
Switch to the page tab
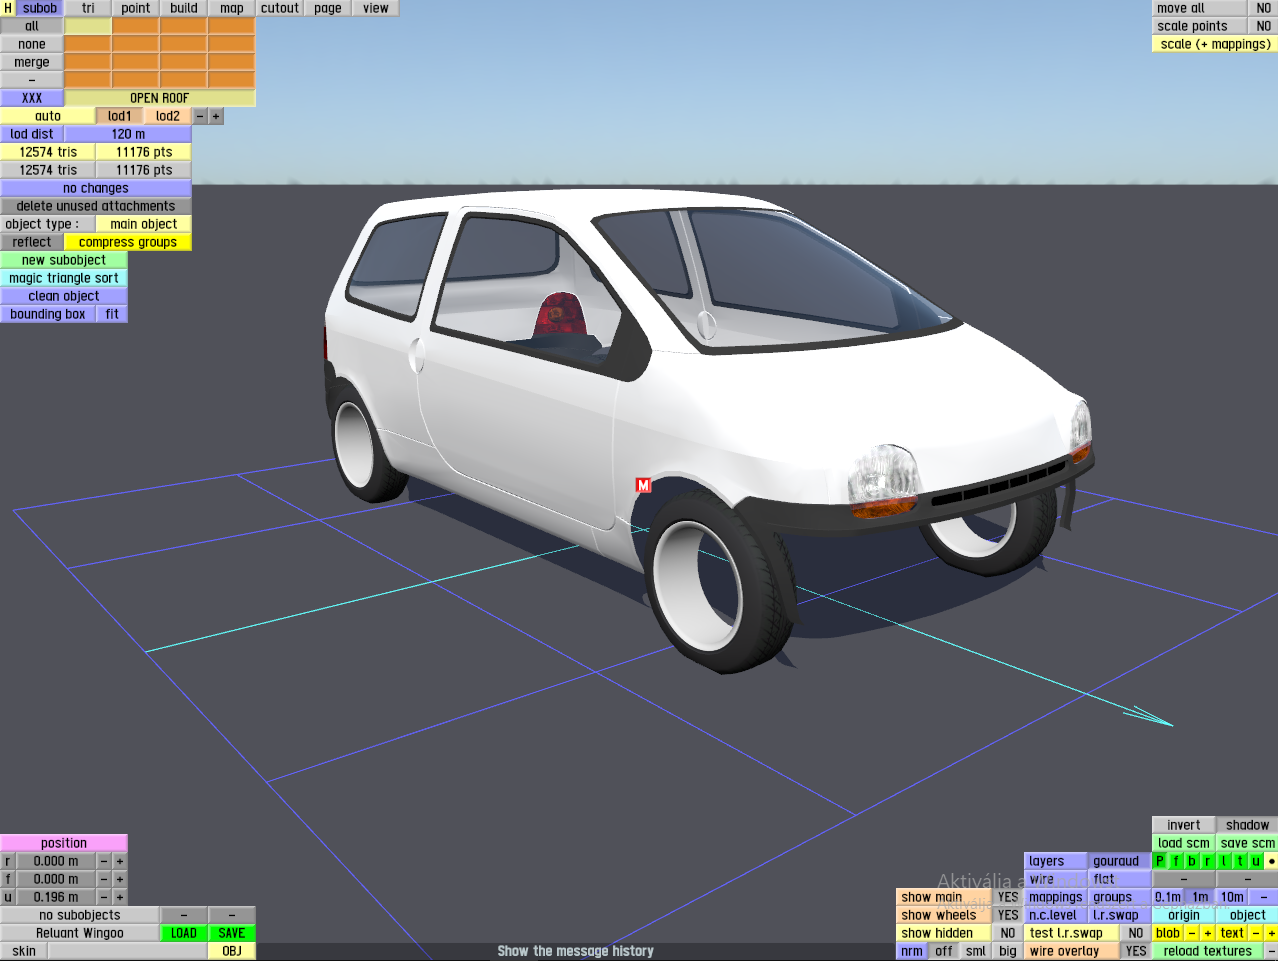tap(328, 8)
